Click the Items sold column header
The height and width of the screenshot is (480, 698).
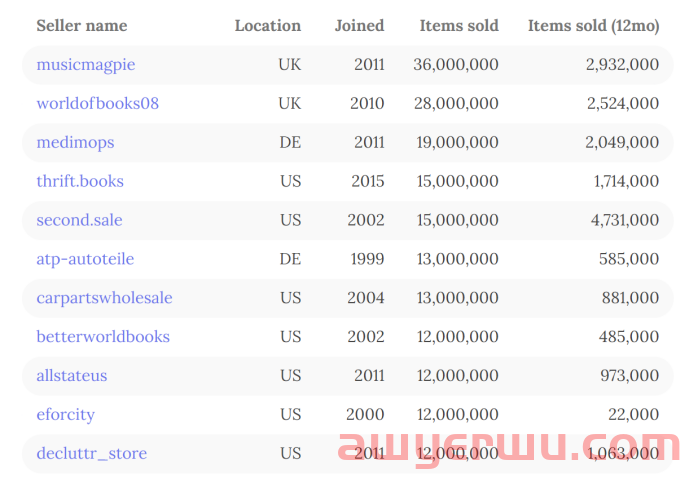click(x=459, y=26)
